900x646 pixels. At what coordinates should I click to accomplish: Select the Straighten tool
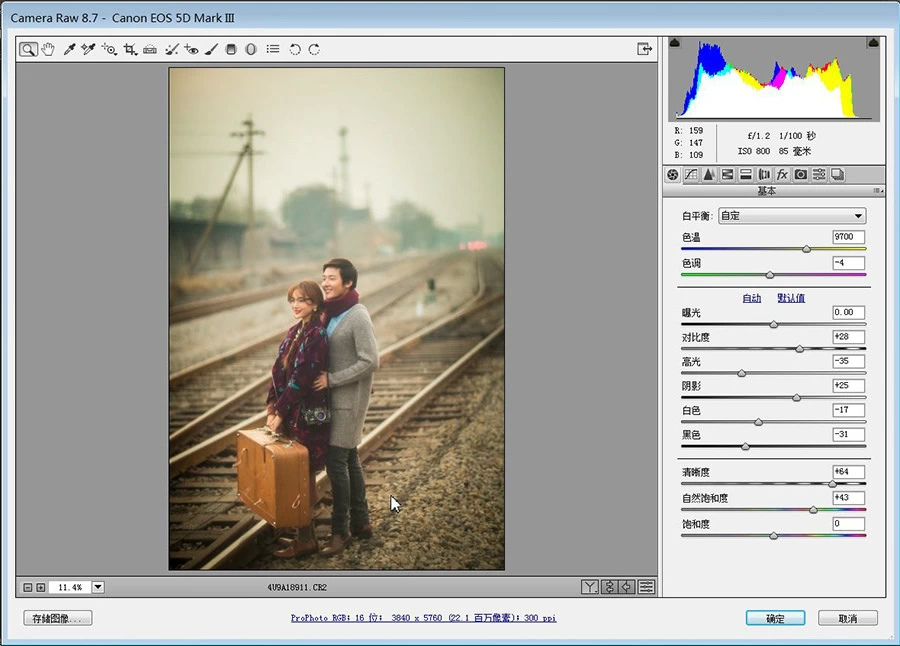click(x=150, y=49)
